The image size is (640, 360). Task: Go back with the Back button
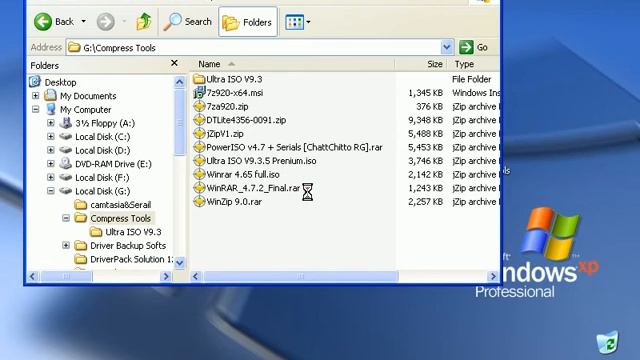pos(54,22)
